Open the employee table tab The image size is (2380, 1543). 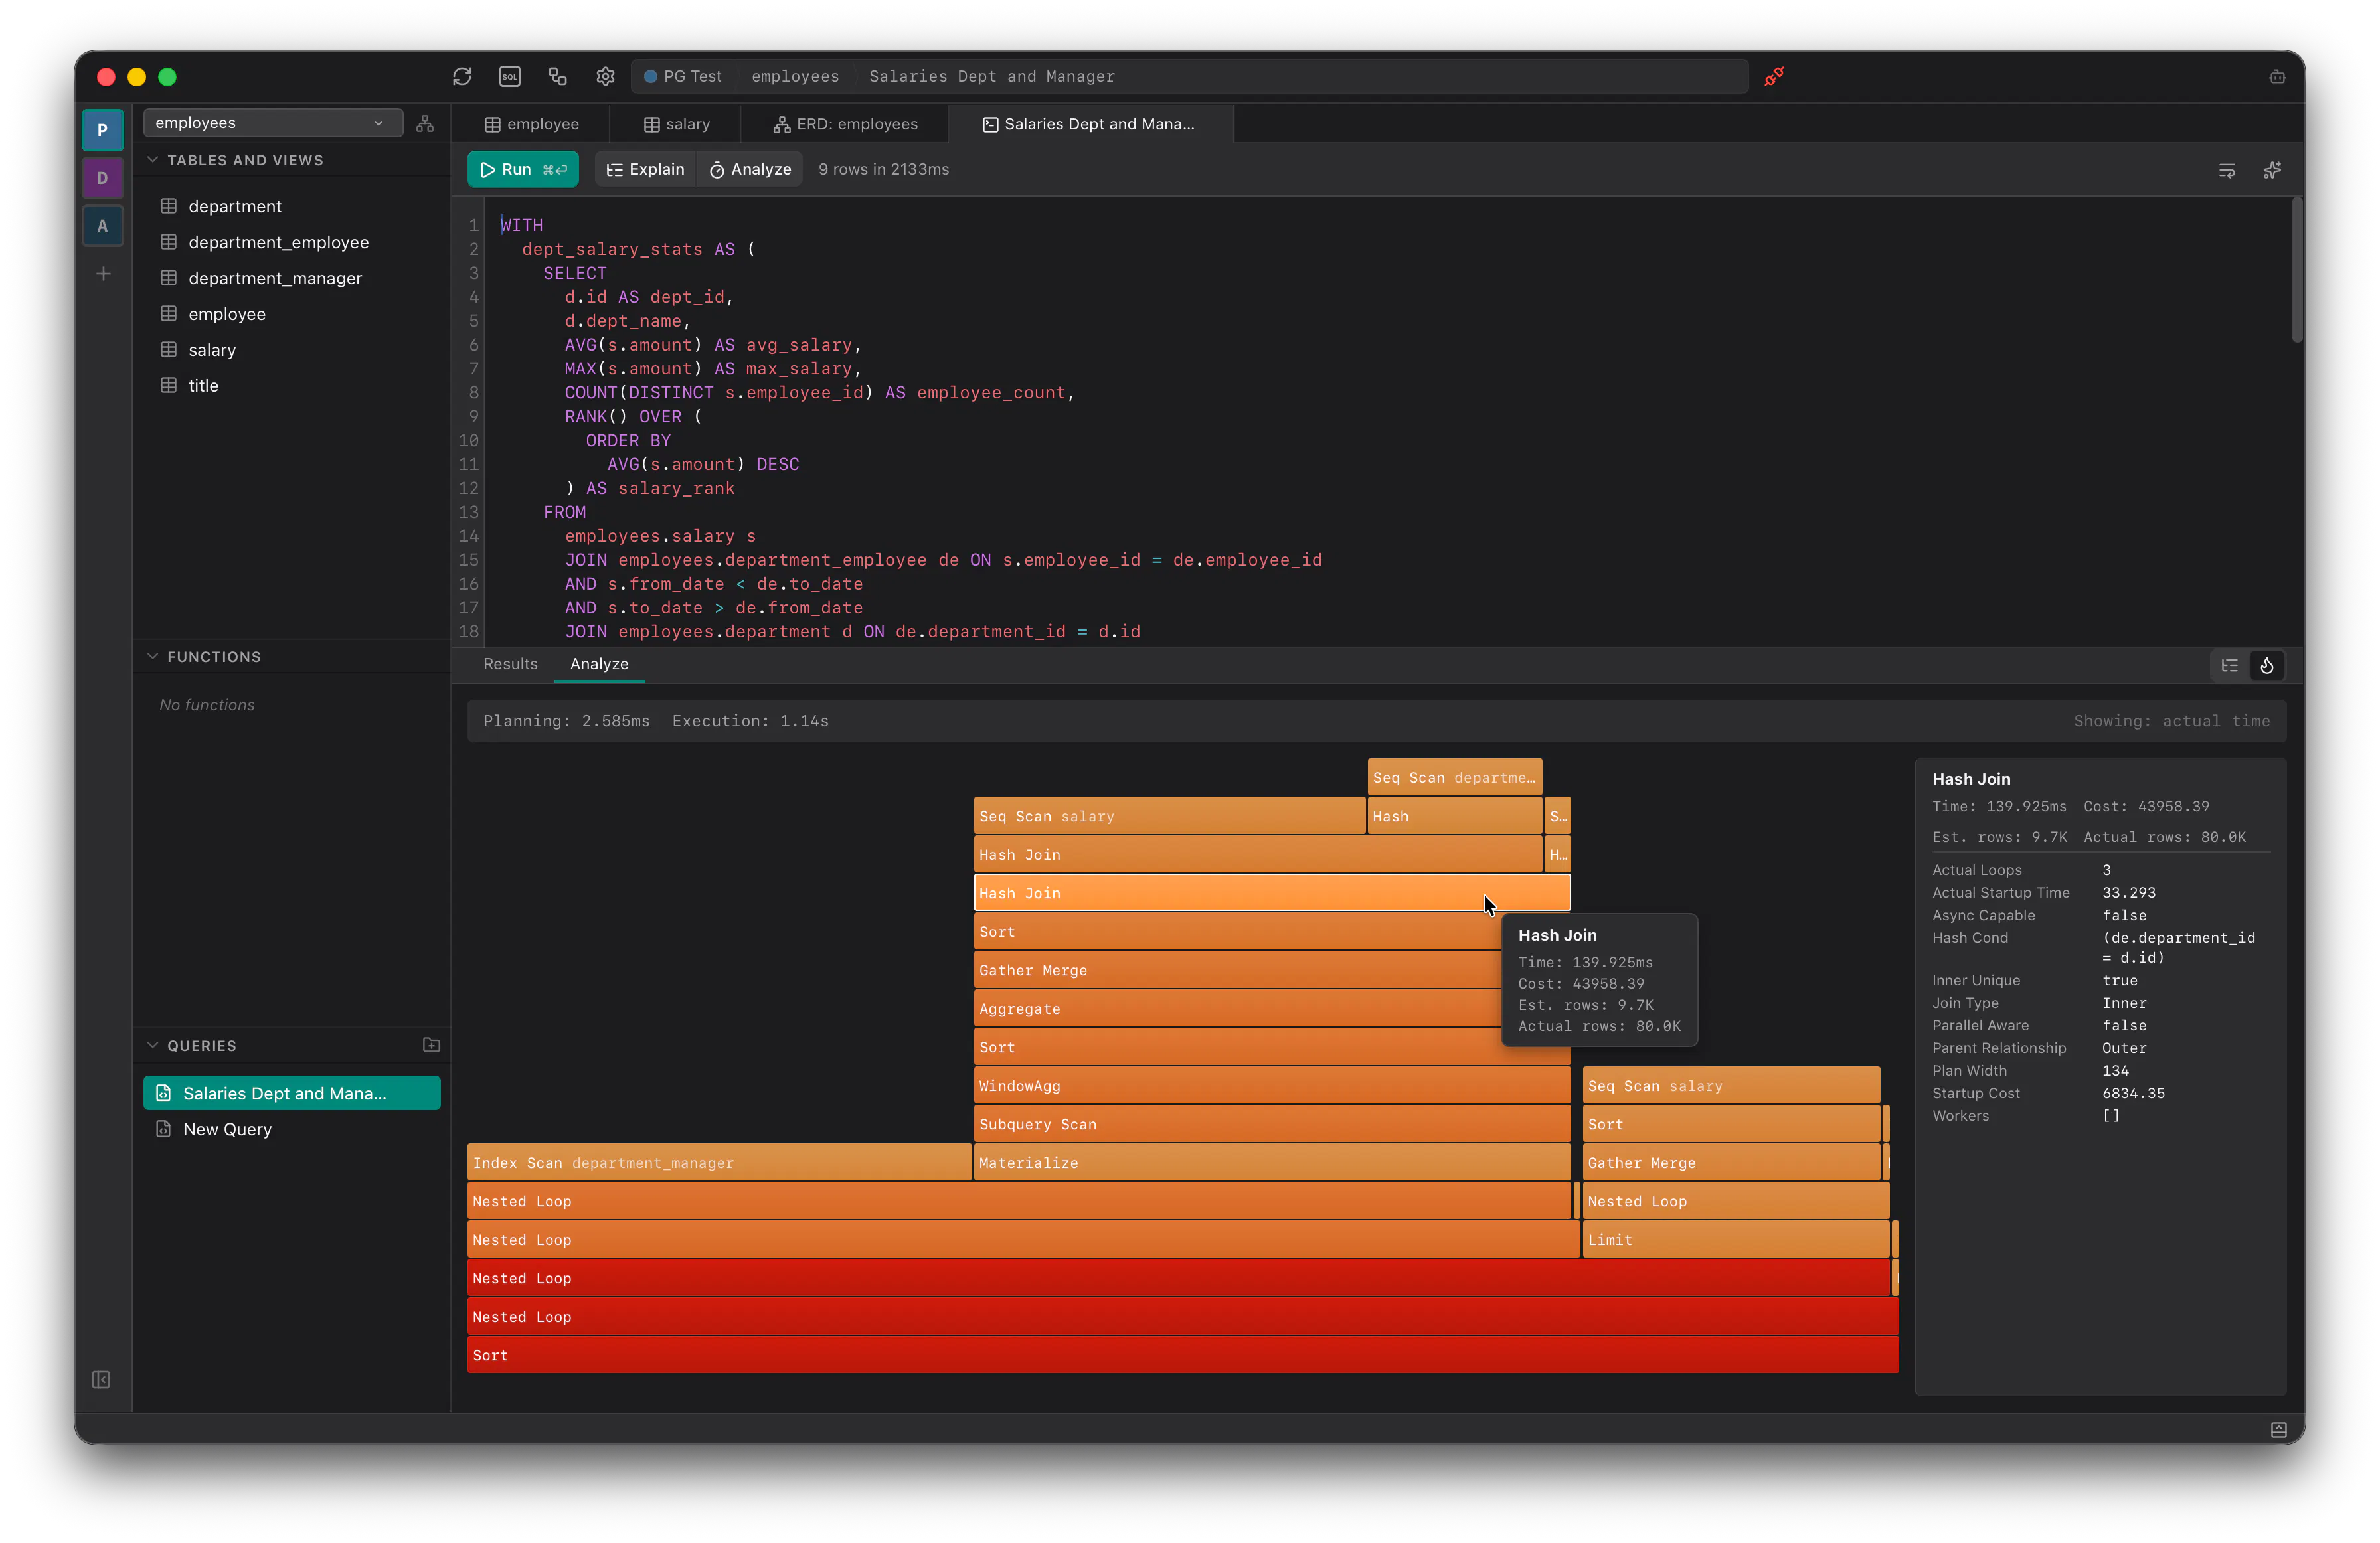(531, 124)
